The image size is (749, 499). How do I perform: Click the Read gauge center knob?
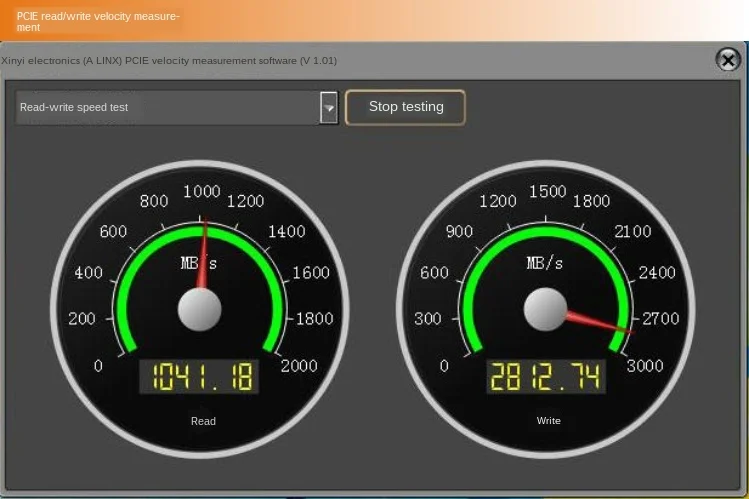[x=199, y=309]
